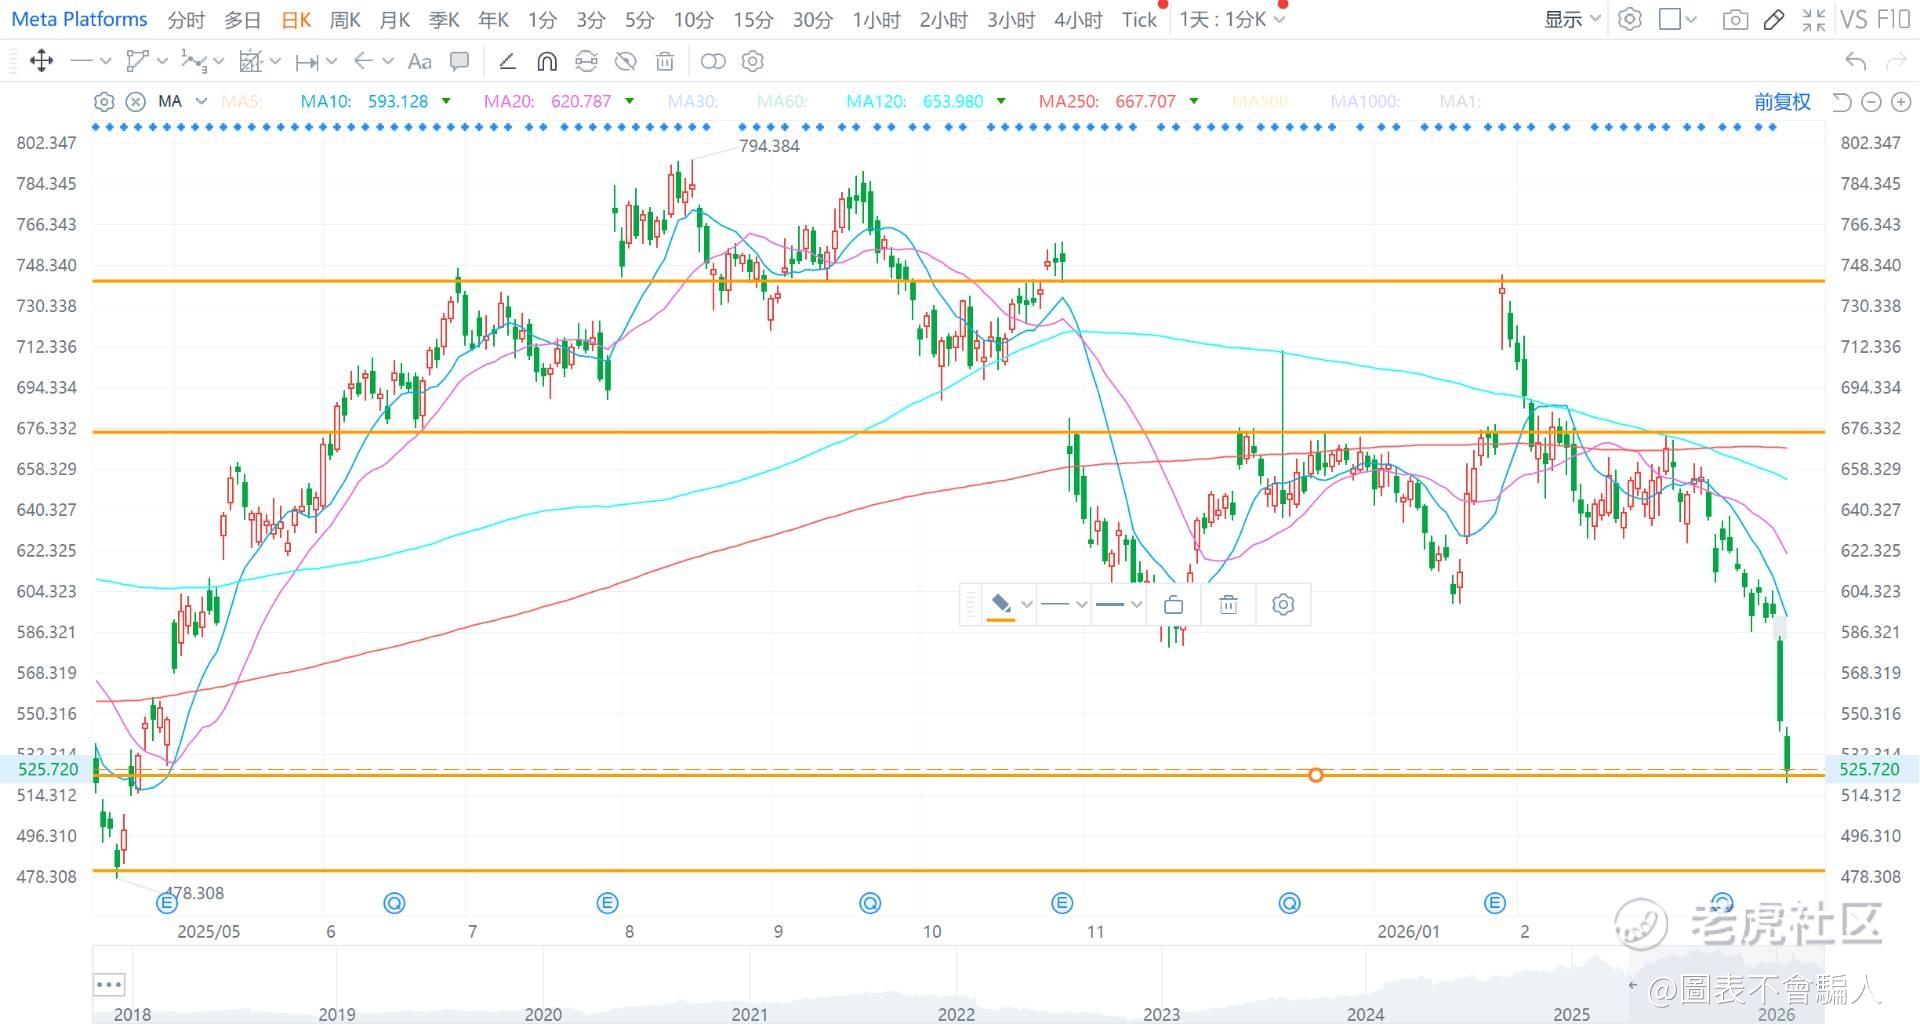Select the range interval drawing tool

[307, 62]
